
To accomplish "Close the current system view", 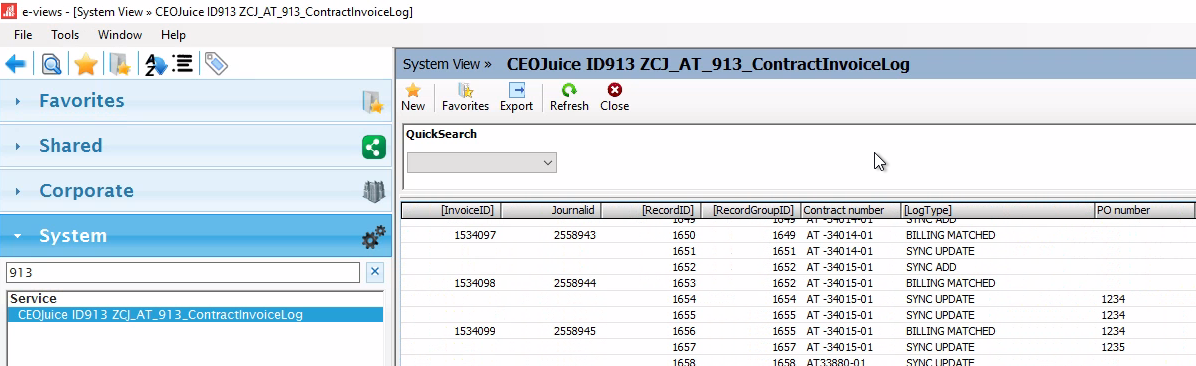I will [x=614, y=98].
